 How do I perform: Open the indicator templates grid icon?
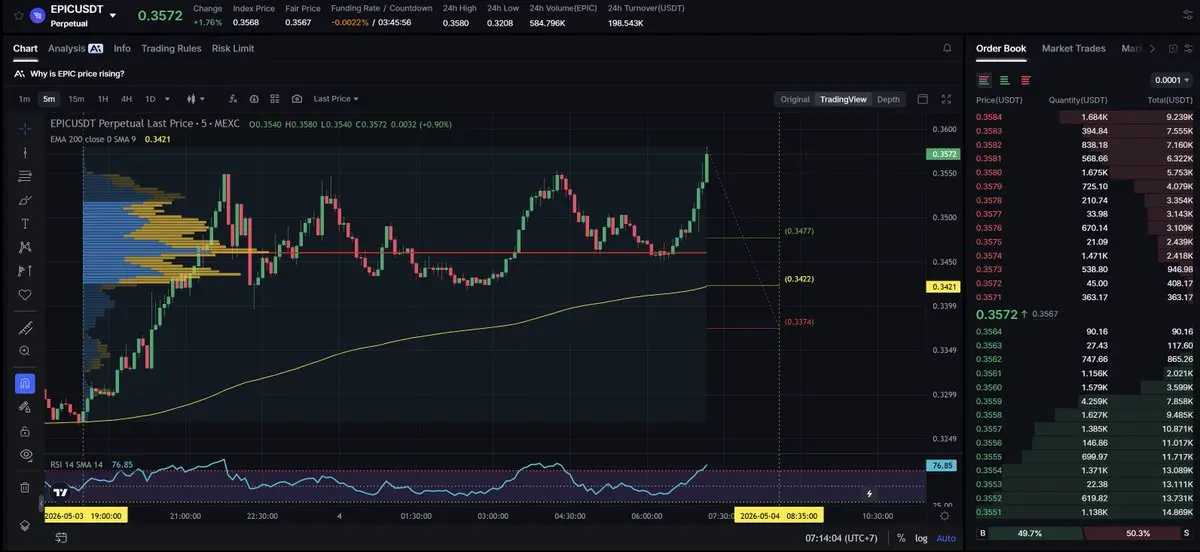pos(275,99)
